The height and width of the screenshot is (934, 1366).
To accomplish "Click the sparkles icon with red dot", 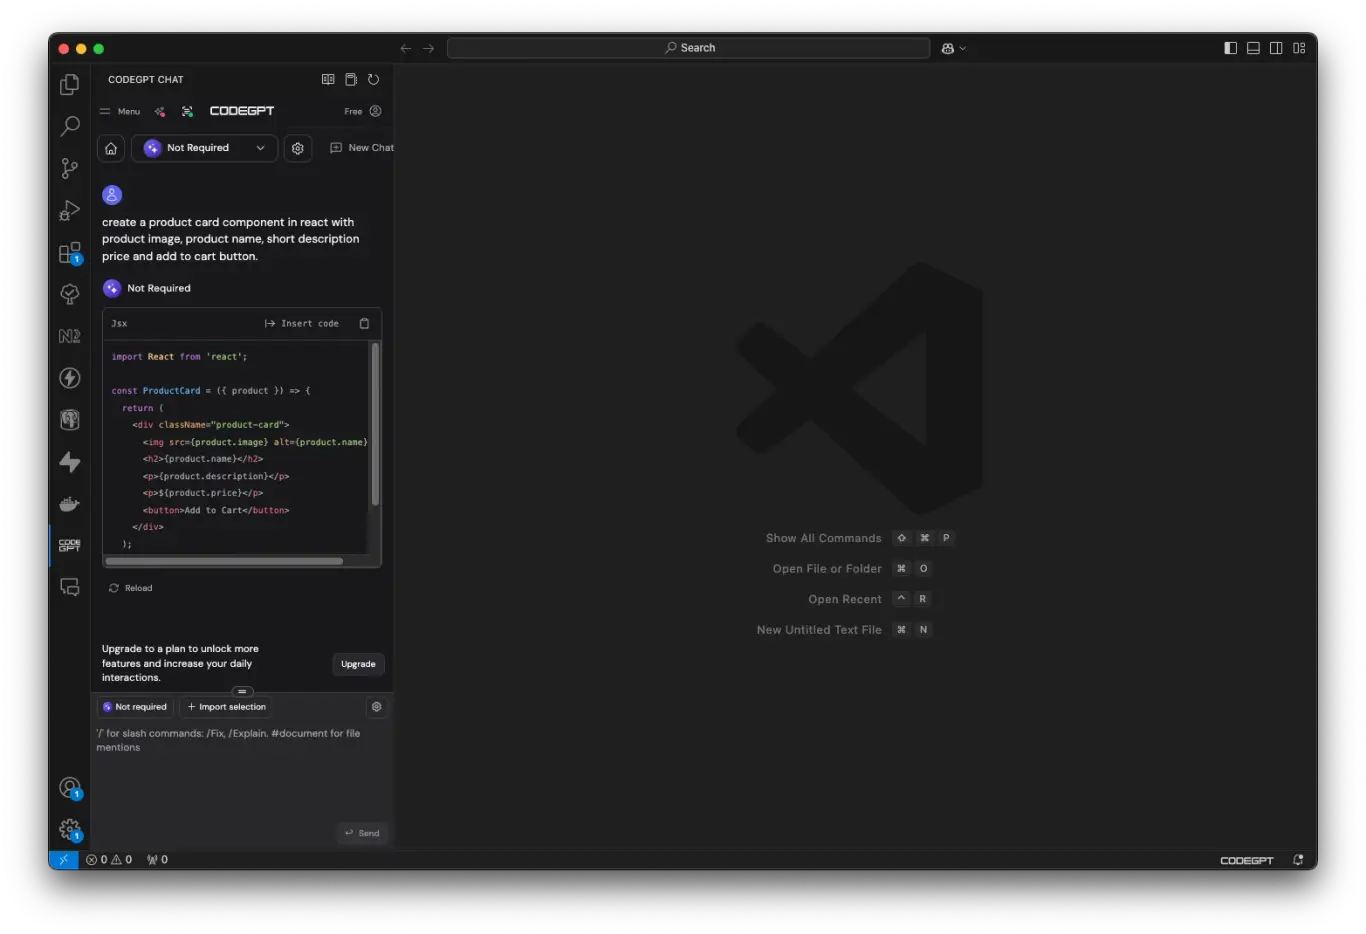I will (160, 111).
